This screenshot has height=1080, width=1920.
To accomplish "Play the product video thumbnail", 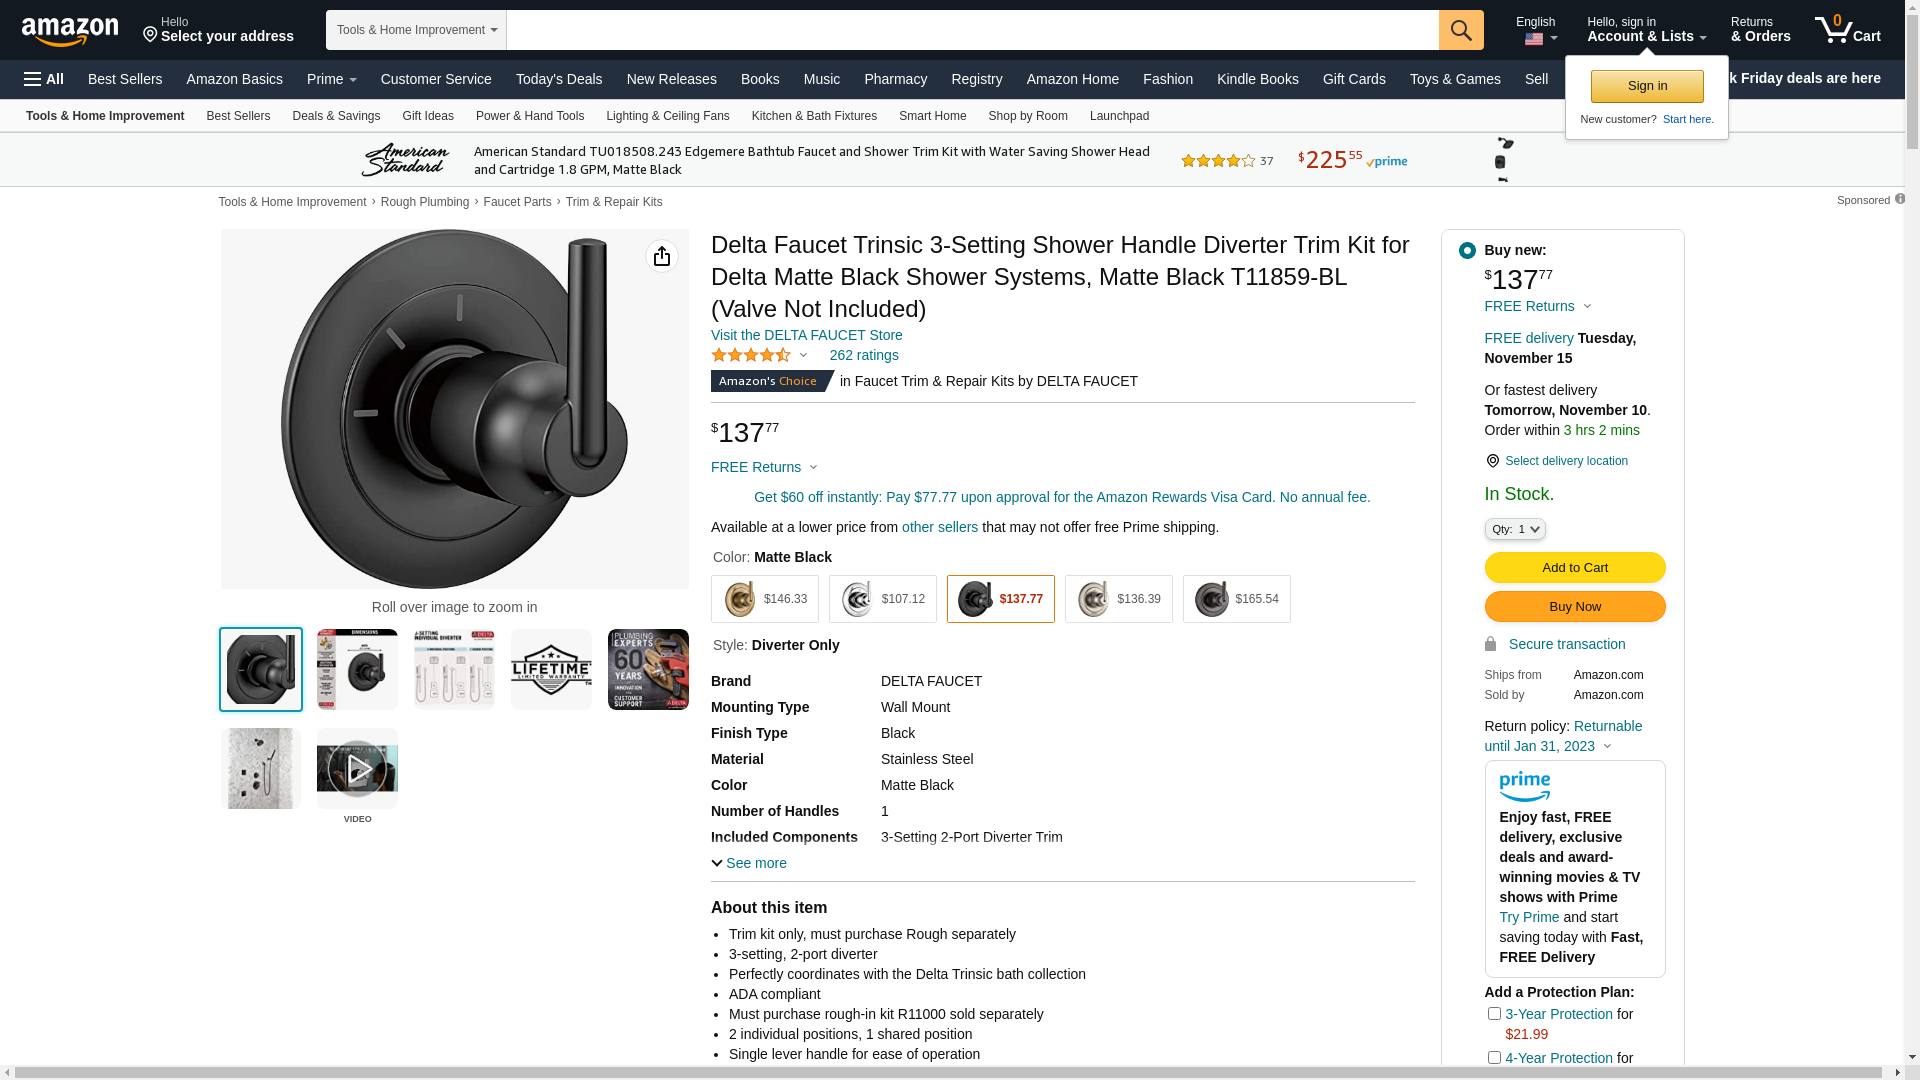I will pos(357,769).
